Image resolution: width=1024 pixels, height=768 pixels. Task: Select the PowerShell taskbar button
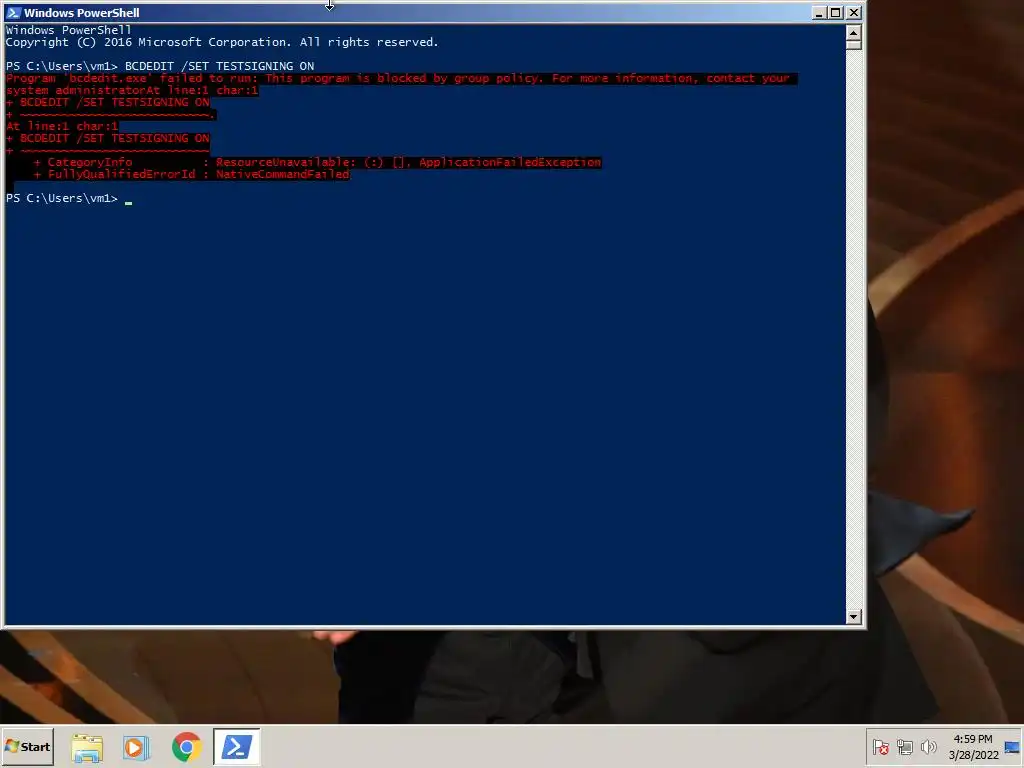pyautogui.click(x=236, y=746)
